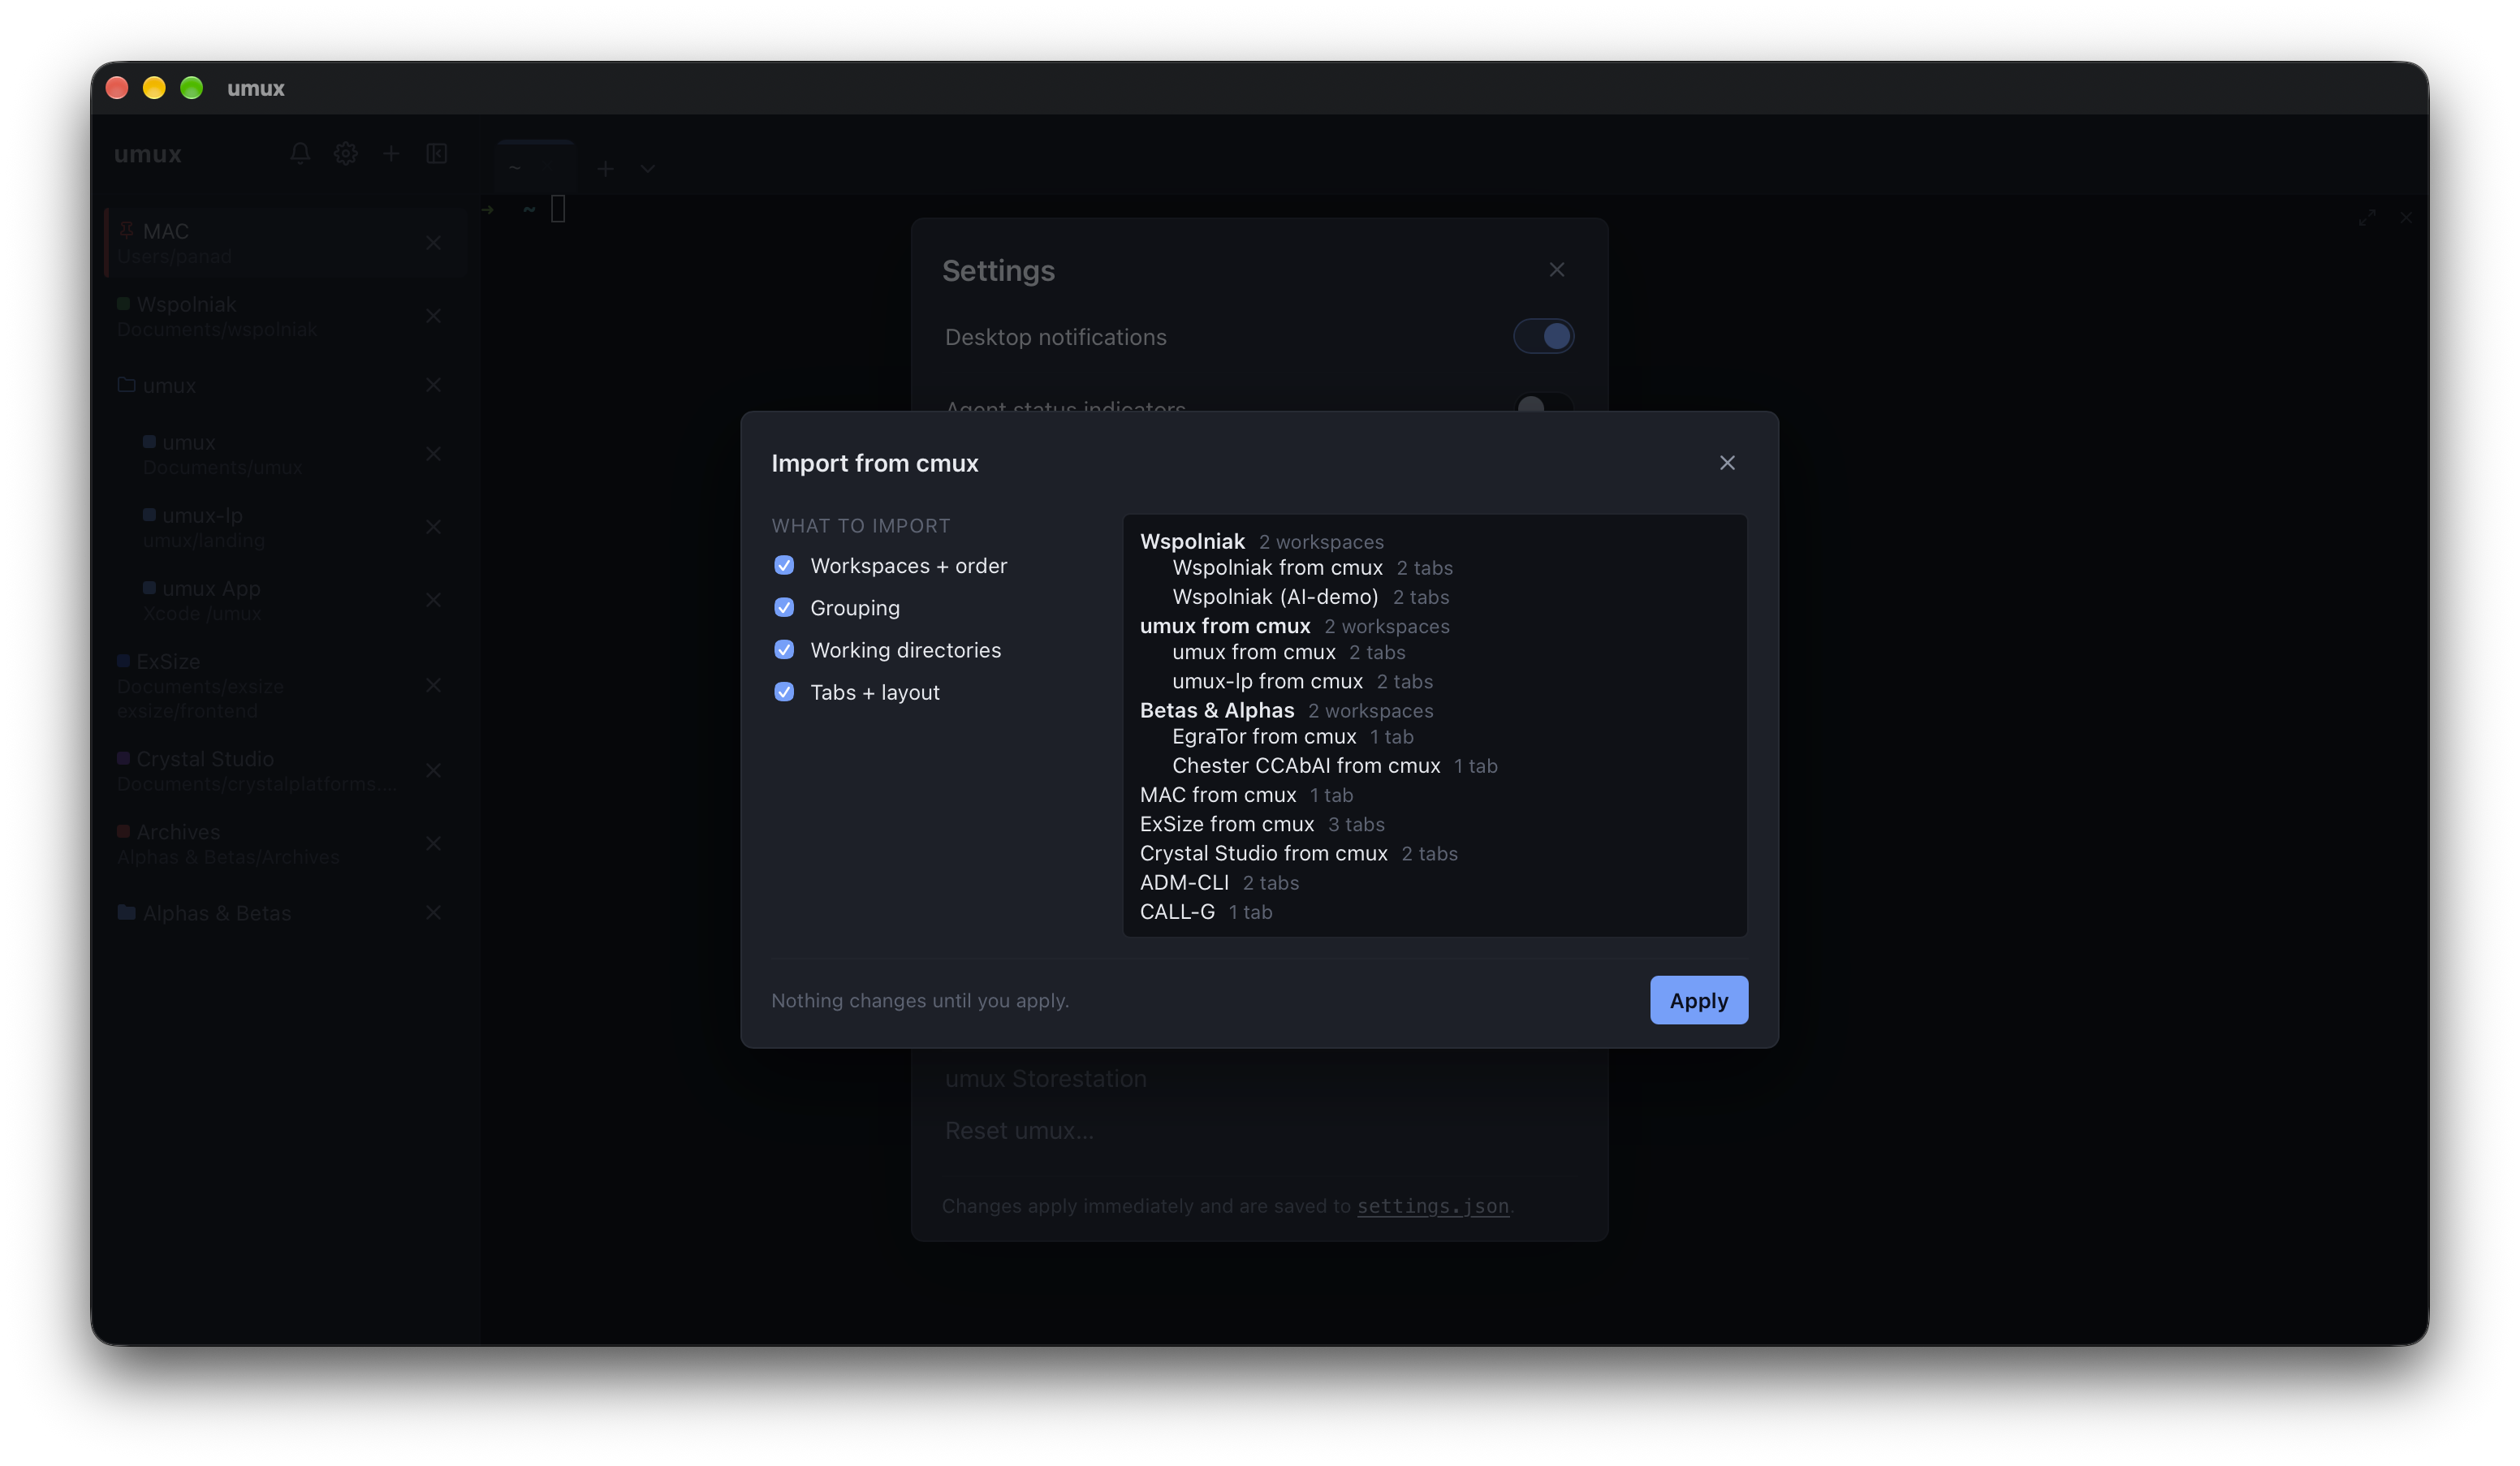
Task: Click CALL-G in the preview list
Action: point(1177,912)
